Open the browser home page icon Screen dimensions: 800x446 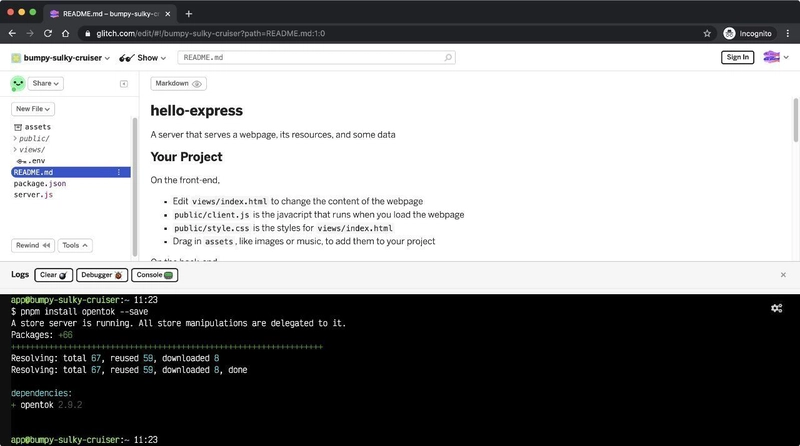tap(65, 33)
